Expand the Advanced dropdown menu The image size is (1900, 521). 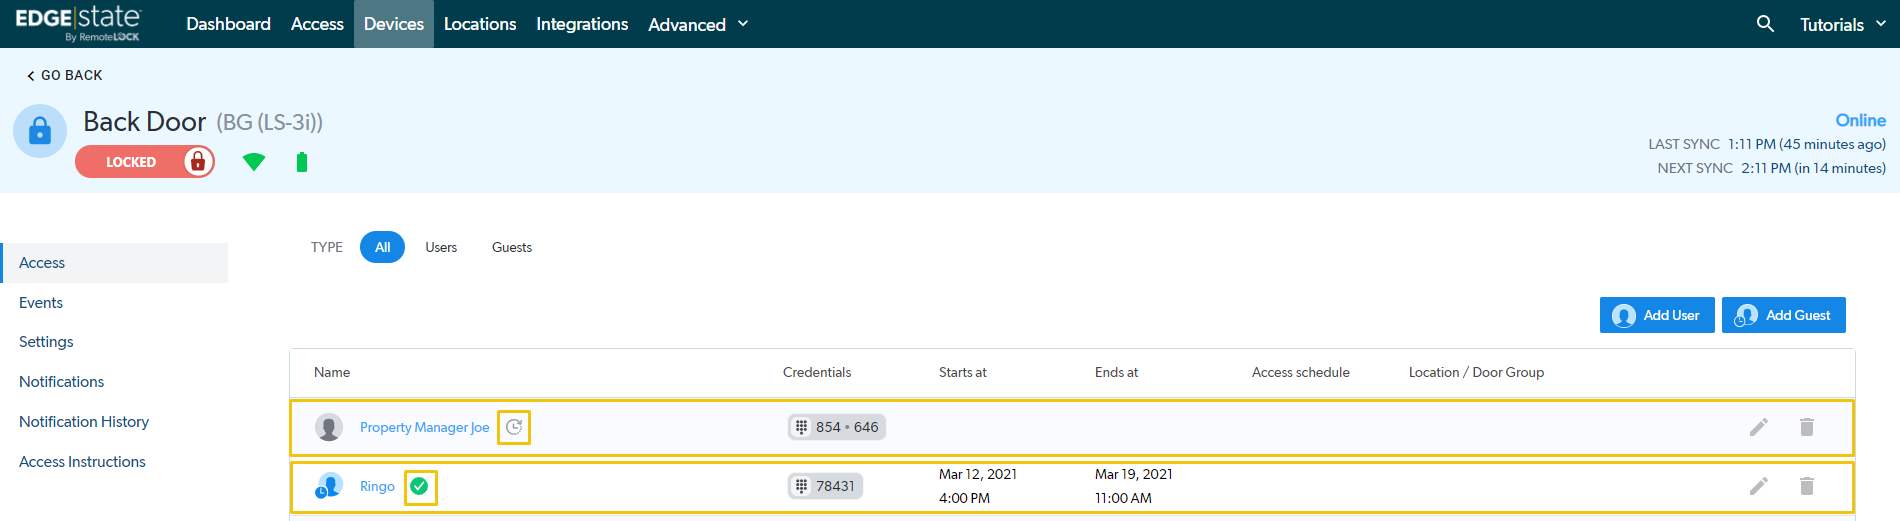click(x=697, y=24)
